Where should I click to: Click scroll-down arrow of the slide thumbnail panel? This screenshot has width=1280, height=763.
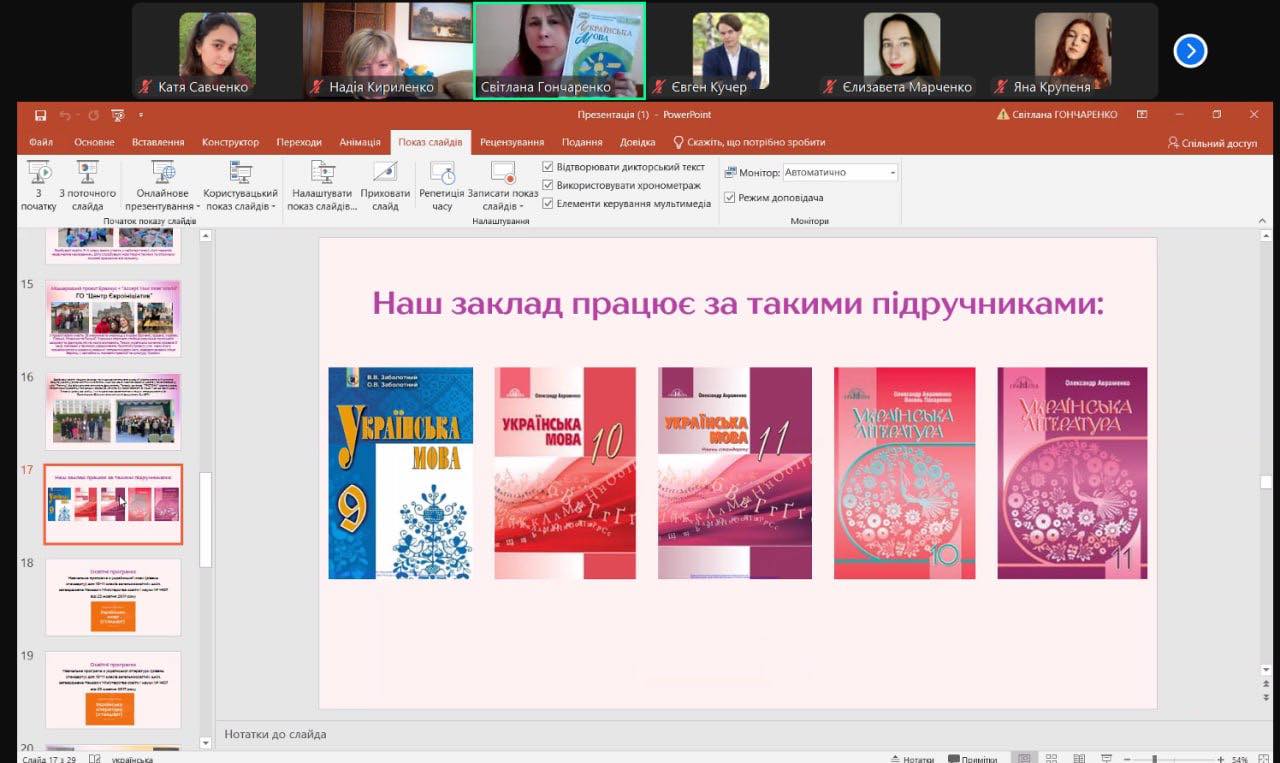[x=206, y=743]
